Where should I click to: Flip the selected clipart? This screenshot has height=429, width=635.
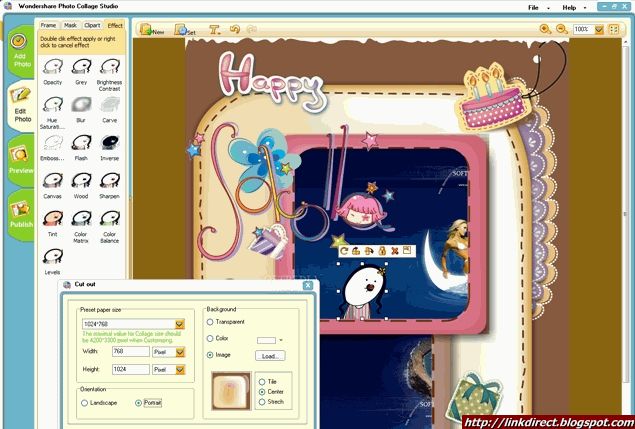(x=369, y=251)
